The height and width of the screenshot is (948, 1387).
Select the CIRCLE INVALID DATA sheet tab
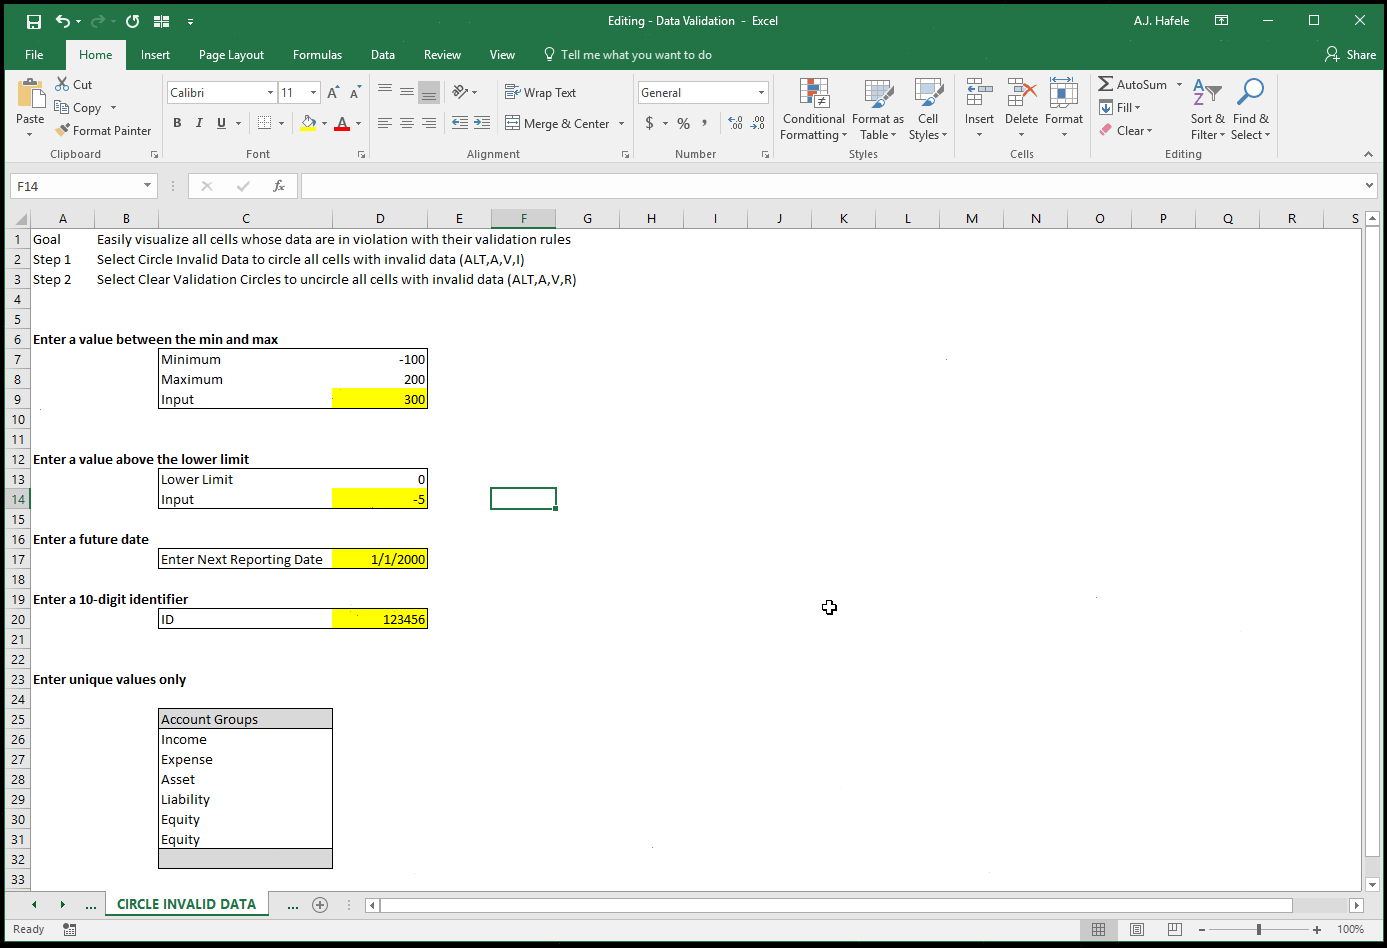click(186, 904)
